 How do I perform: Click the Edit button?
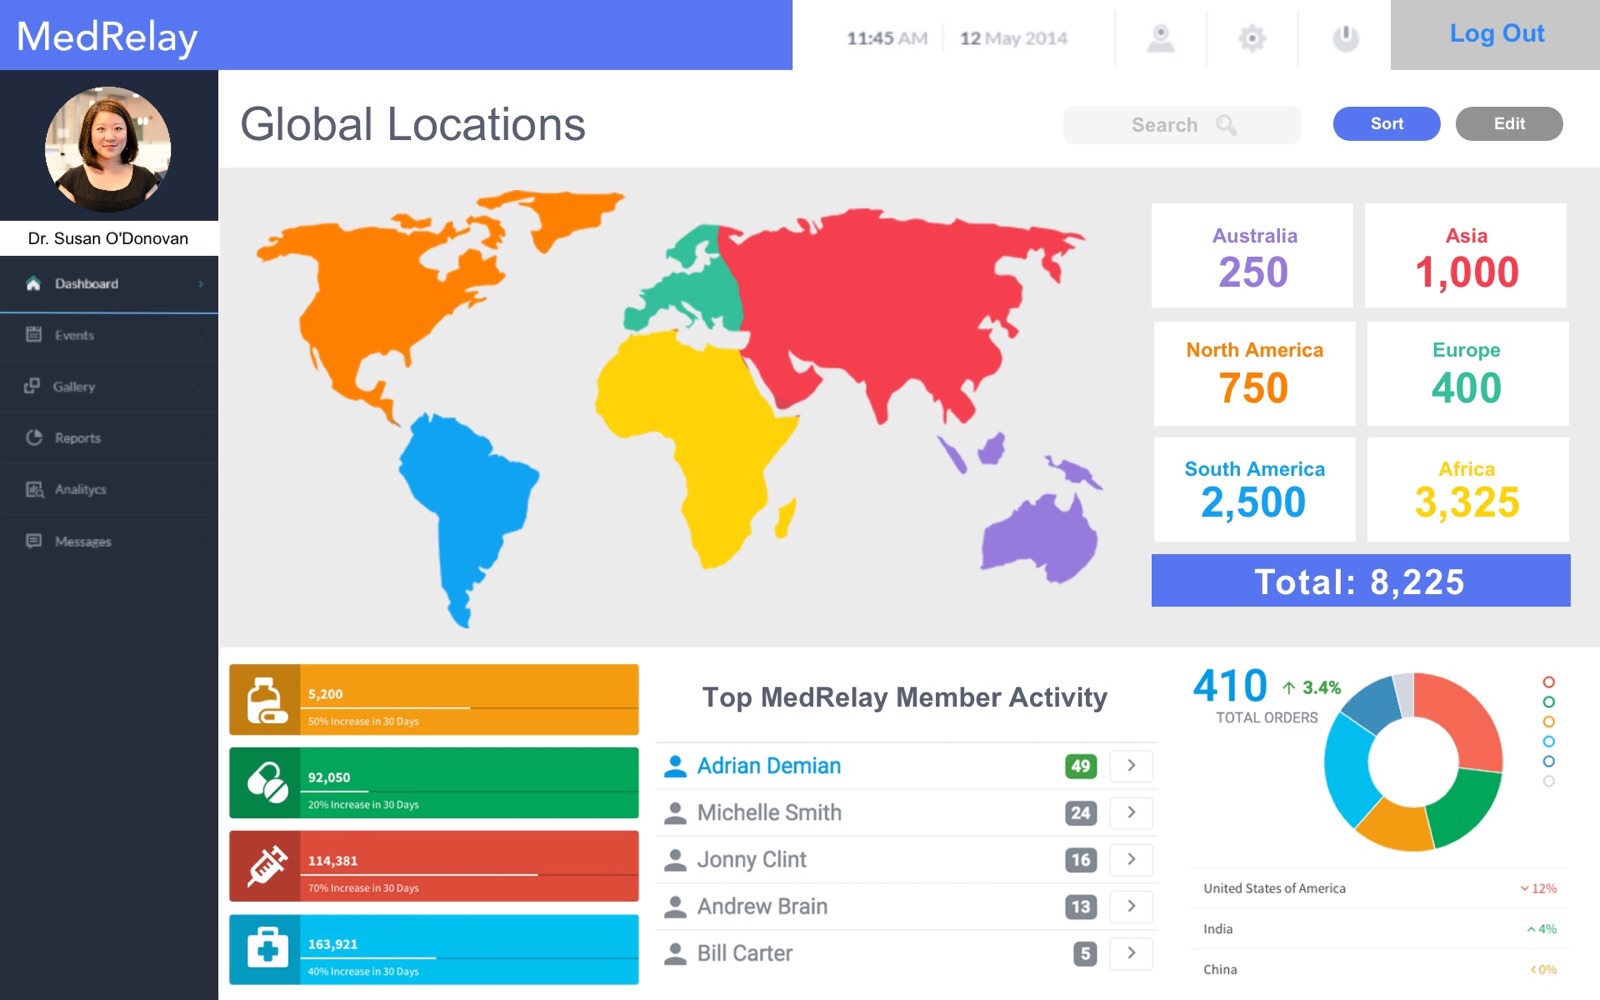click(x=1509, y=124)
